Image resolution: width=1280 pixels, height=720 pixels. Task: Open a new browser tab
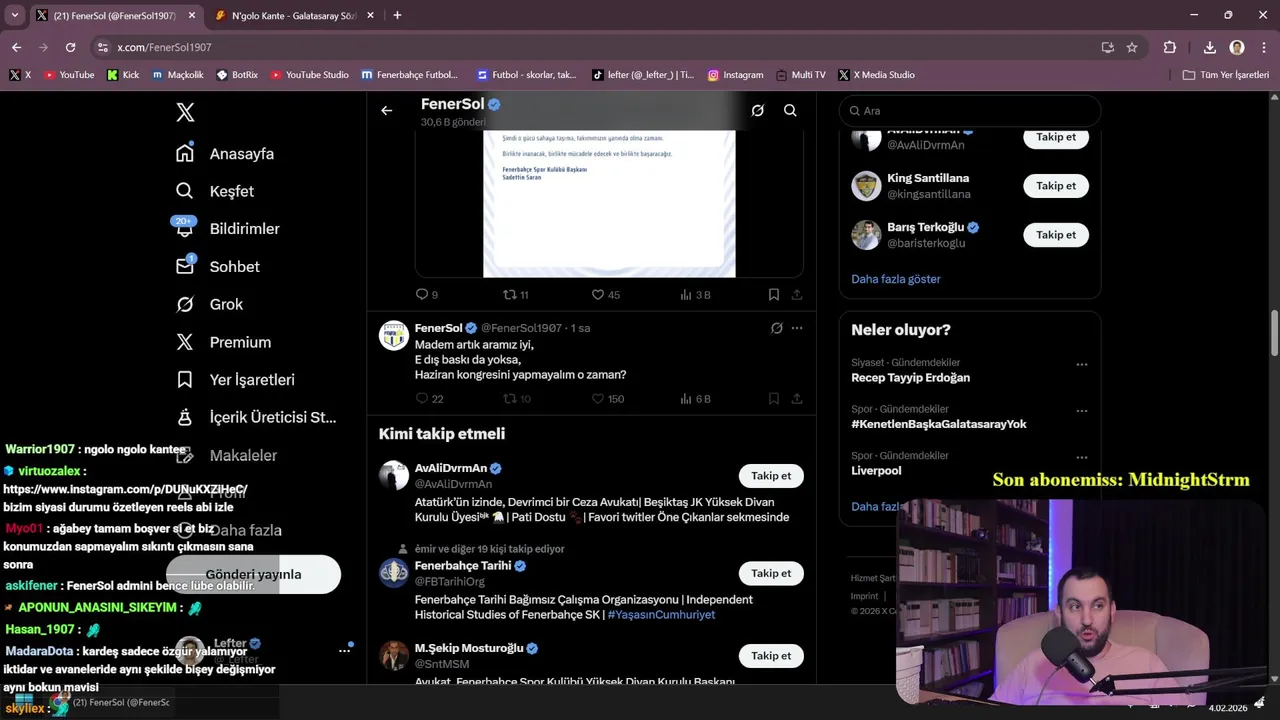tap(397, 15)
